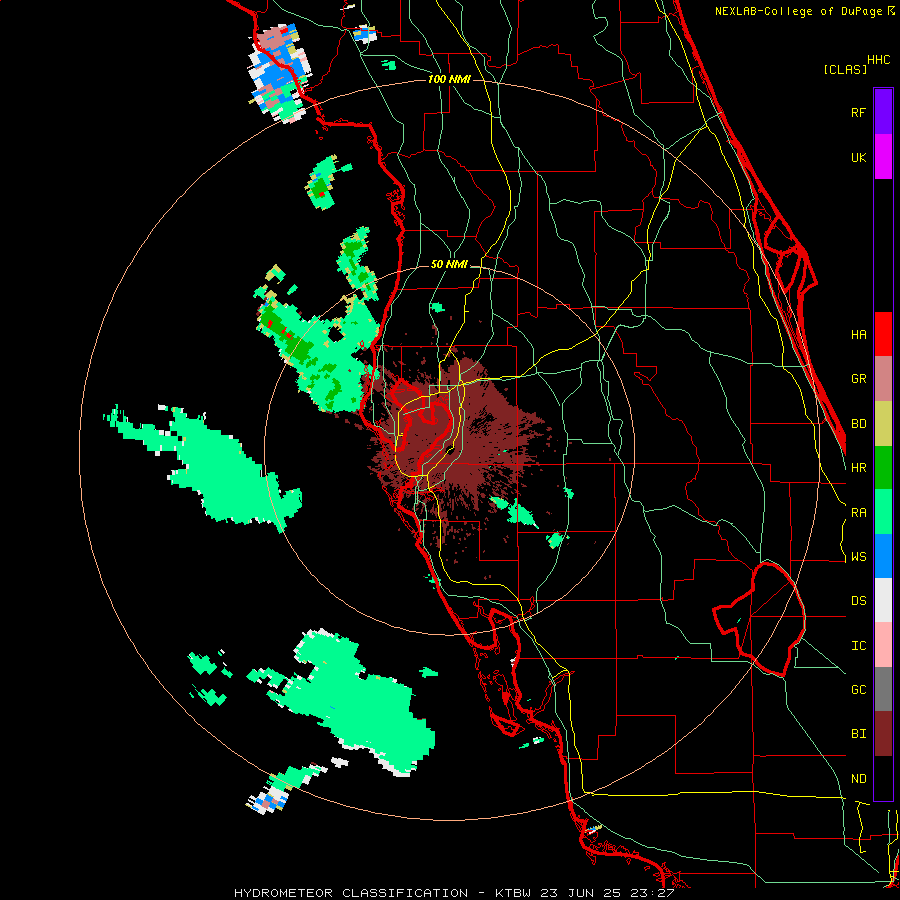
Task: Click the KTBW station identifier text
Action: click(x=513, y=893)
